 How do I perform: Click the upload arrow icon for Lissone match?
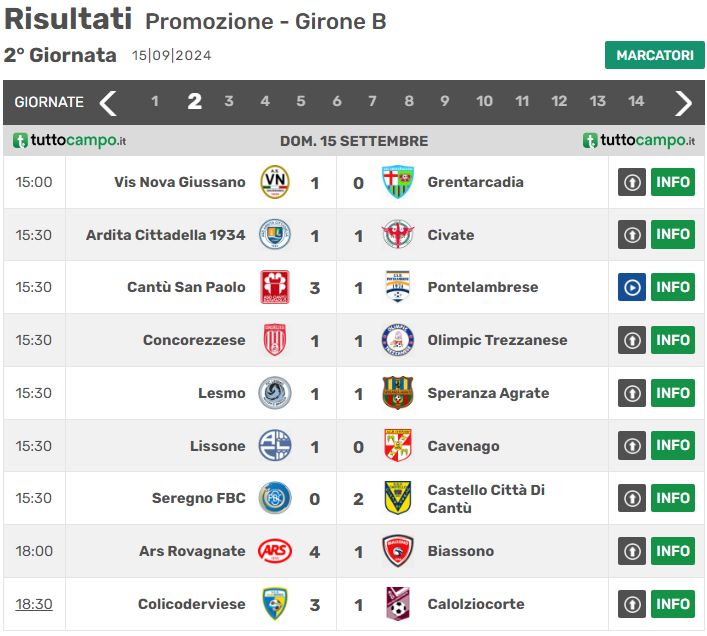coord(632,446)
